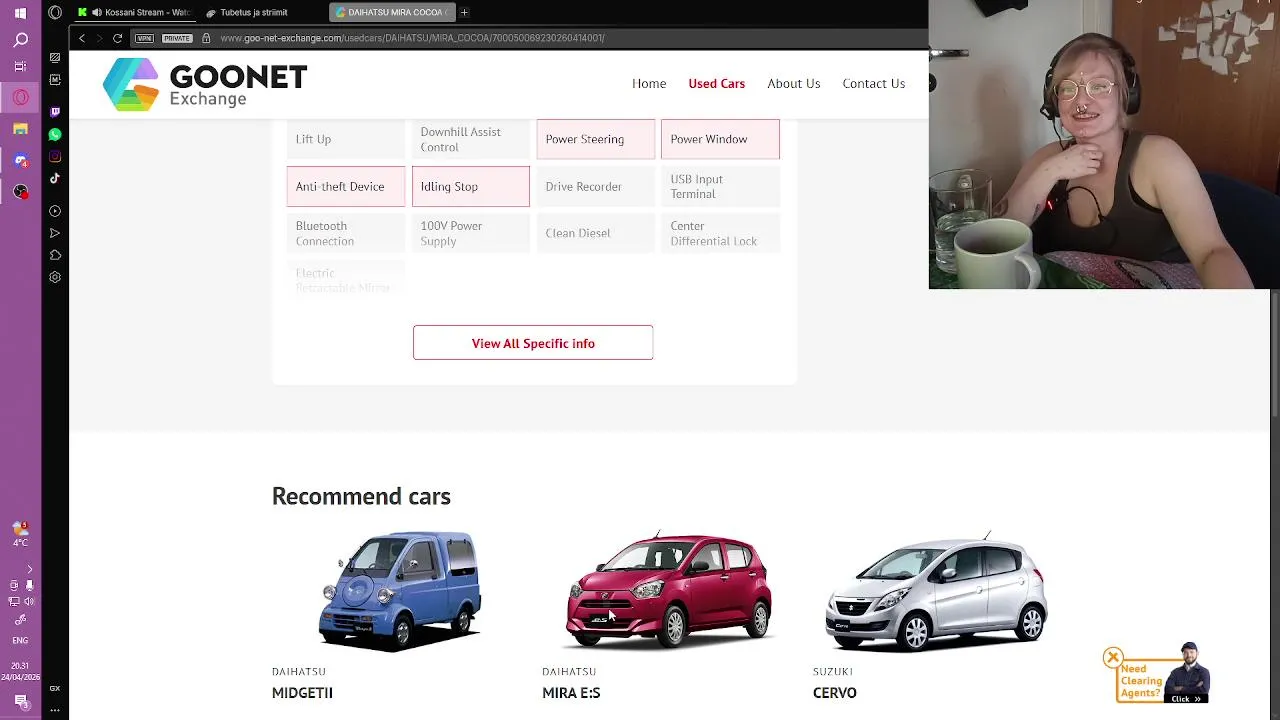
Task: Switch to the Kossani Stream tab
Action: click(133, 12)
